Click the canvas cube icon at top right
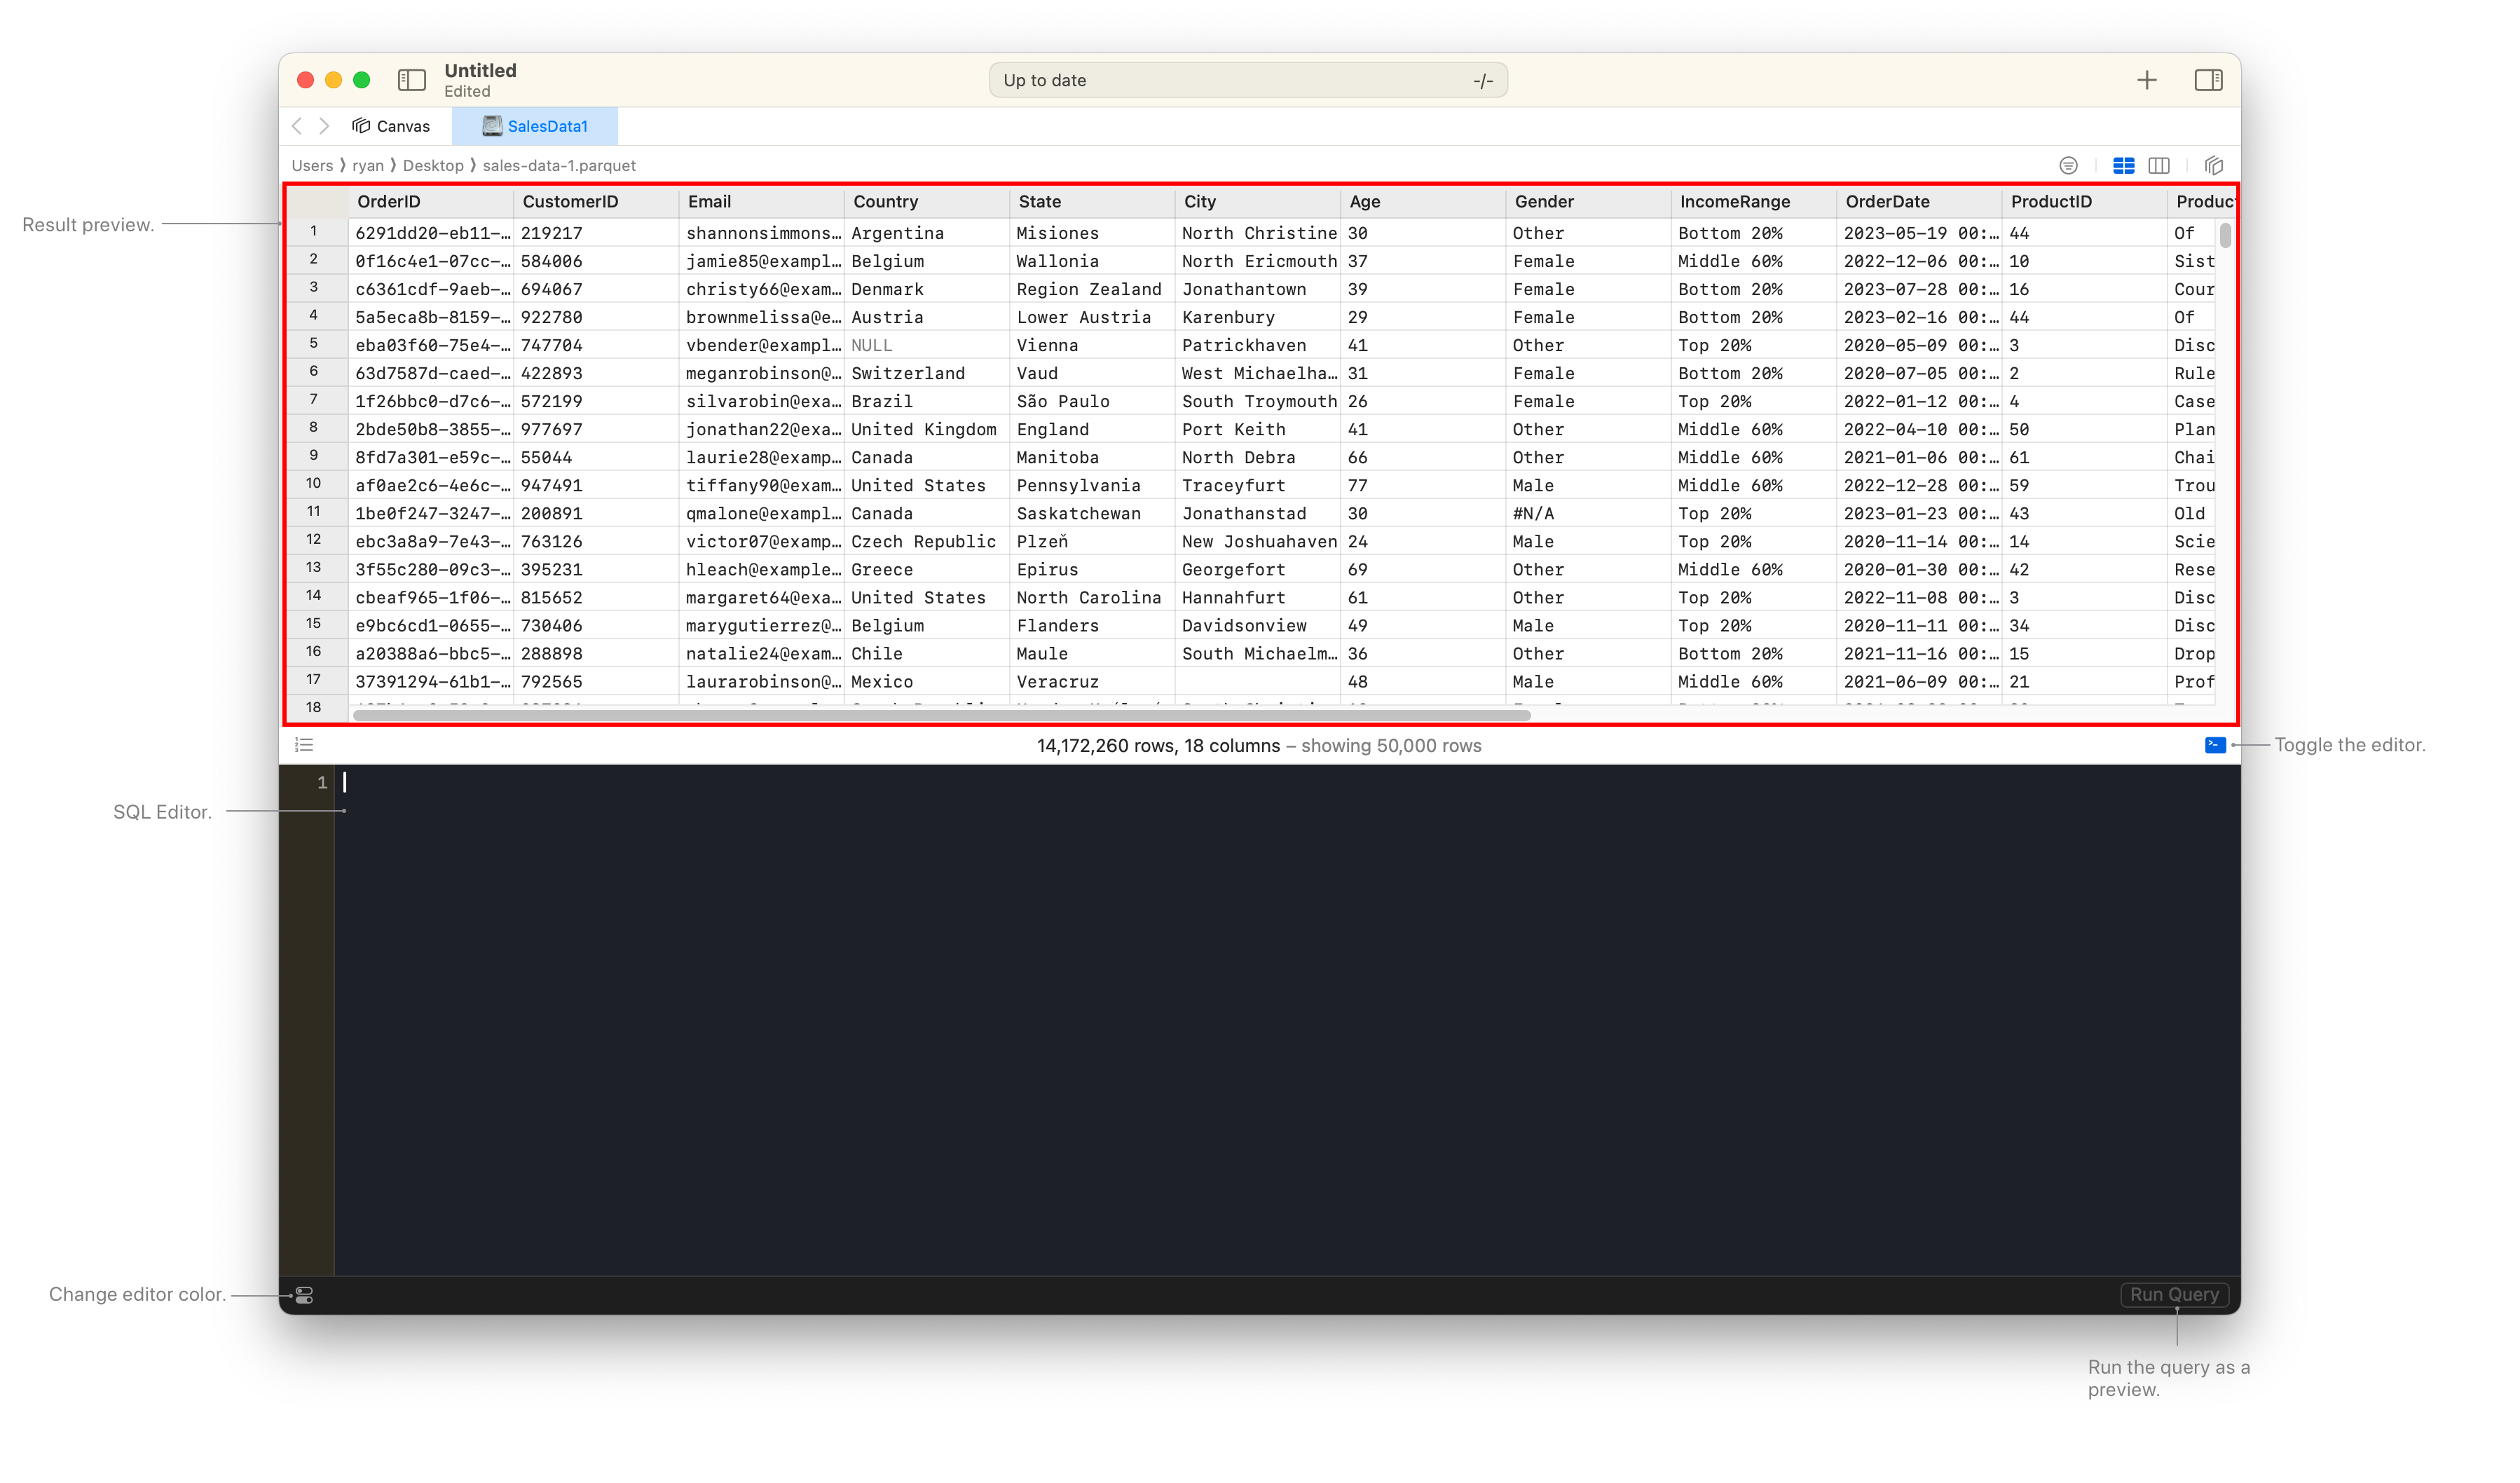 [2213, 165]
